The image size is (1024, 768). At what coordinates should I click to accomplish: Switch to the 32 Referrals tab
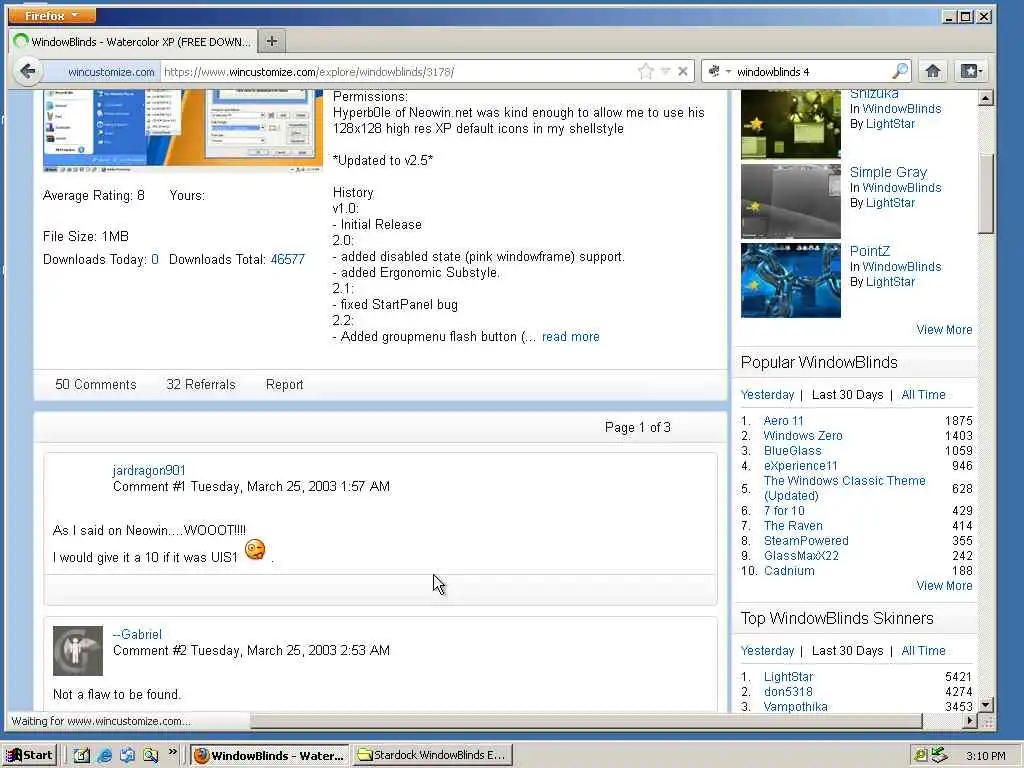point(200,385)
